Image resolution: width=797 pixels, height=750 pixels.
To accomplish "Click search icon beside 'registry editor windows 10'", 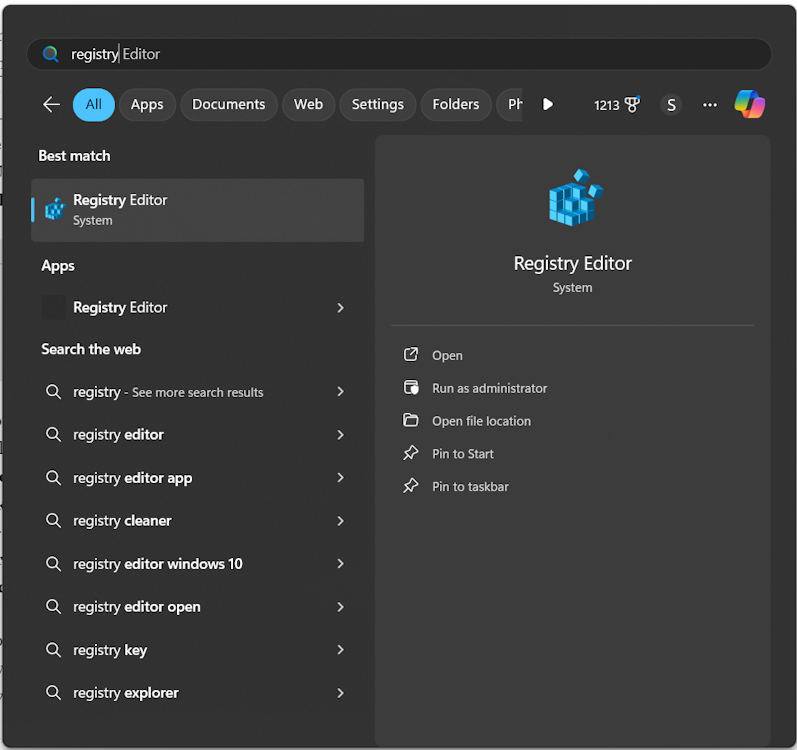I will click(x=53, y=564).
